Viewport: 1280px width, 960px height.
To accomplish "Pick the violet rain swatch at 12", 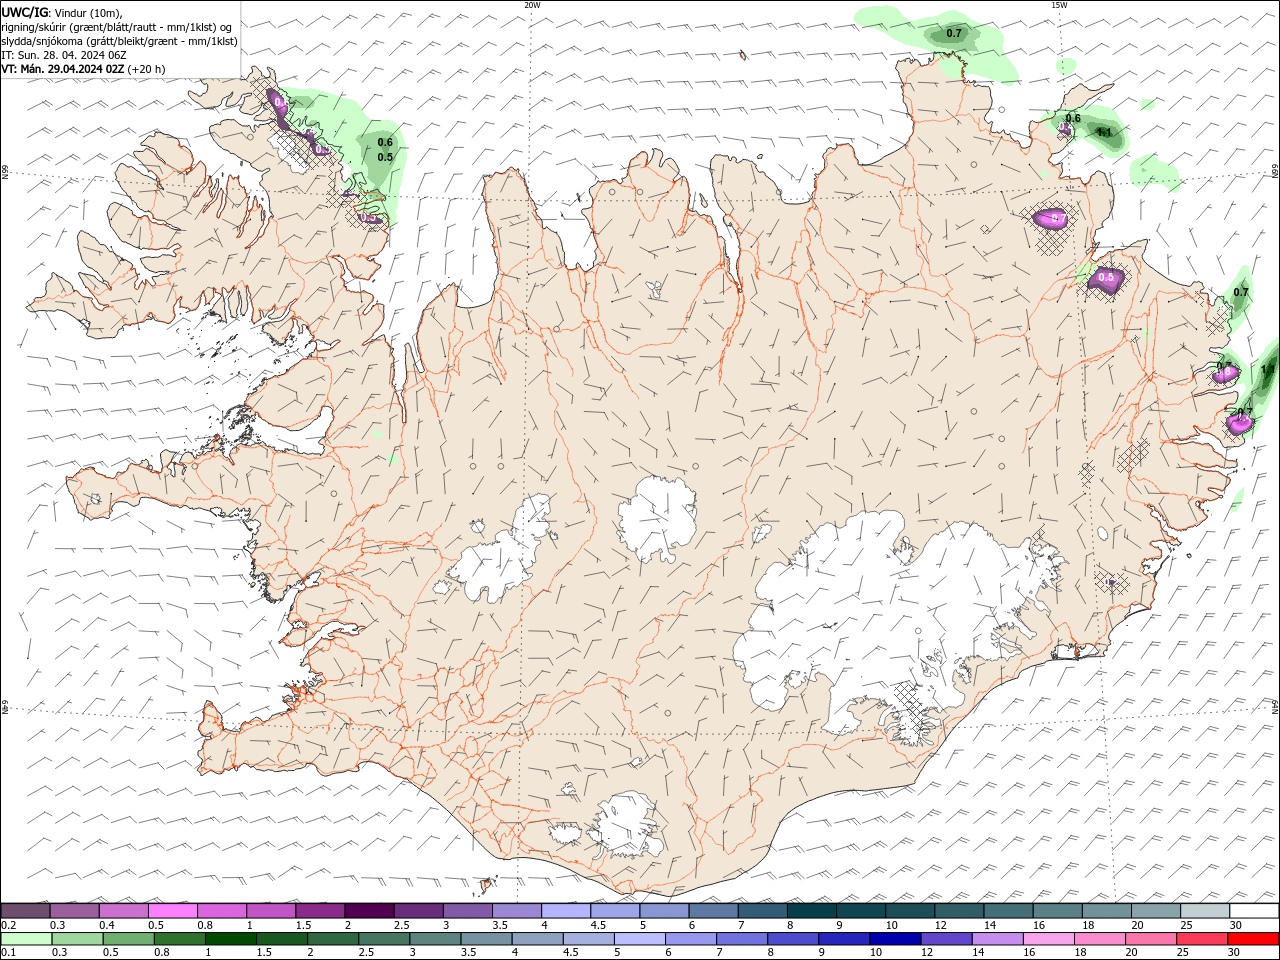I will tap(945, 939).
